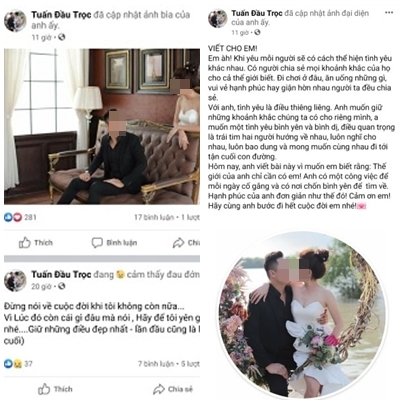
Task: Open the reactions list showing 281
Action: click(x=20, y=217)
